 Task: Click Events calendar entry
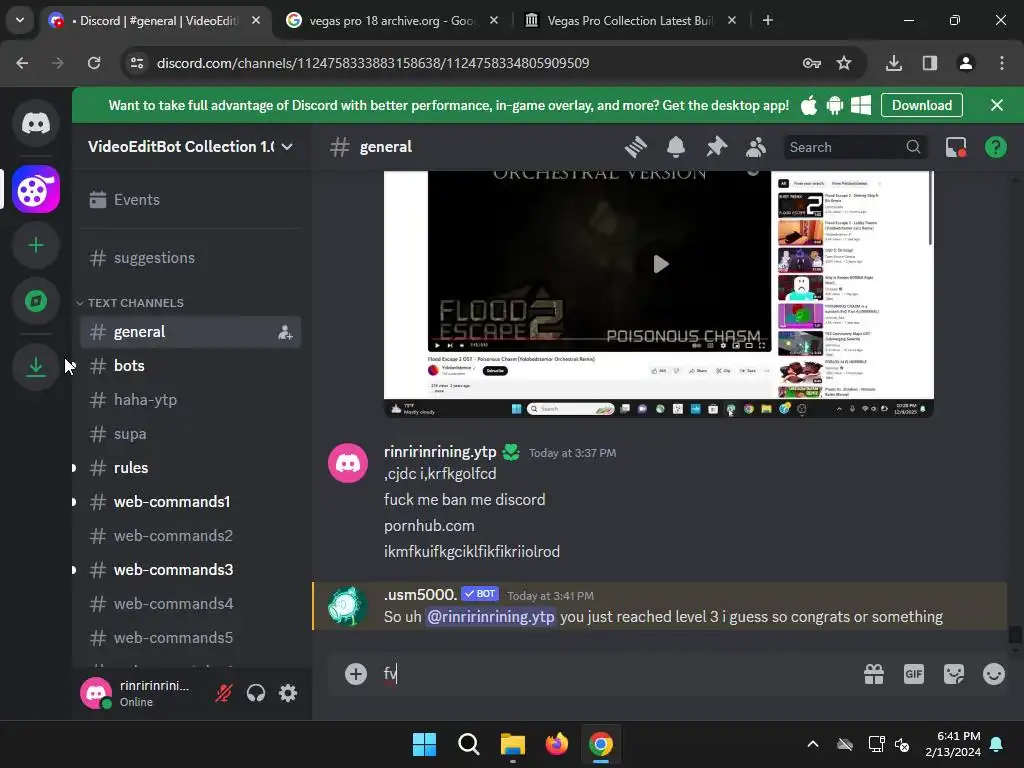click(x=190, y=200)
